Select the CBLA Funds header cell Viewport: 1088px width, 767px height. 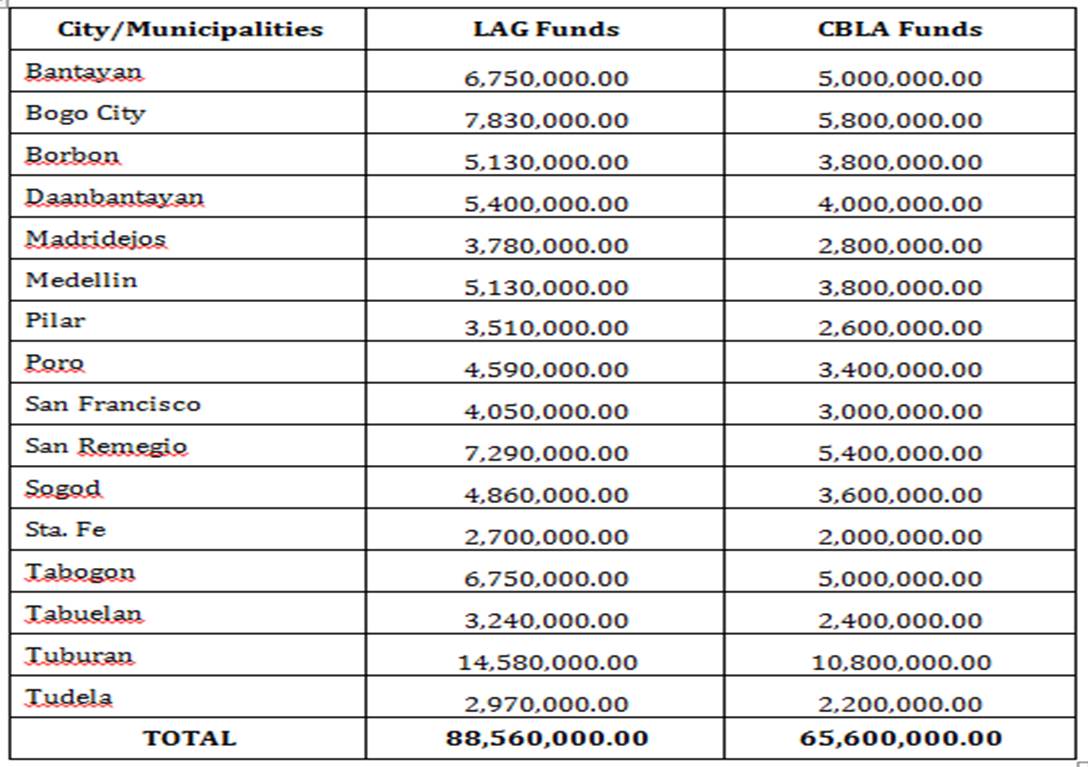point(900,29)
